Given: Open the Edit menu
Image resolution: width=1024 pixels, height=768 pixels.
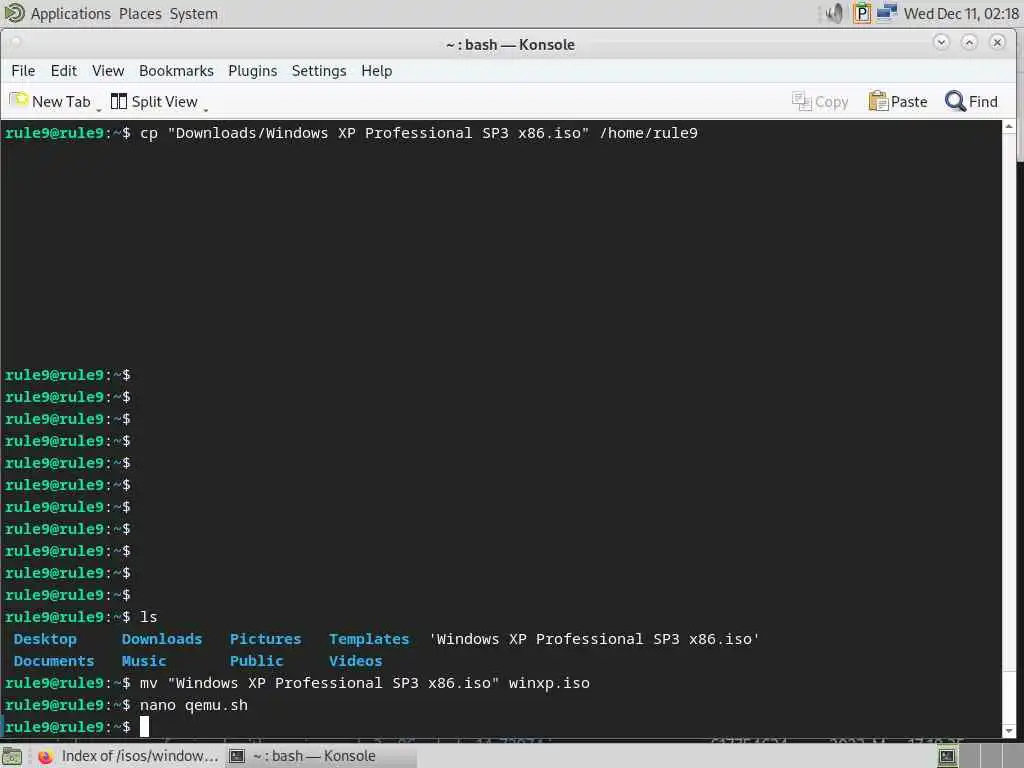Looking at the screenshot, I should pyautogui.click(x=63, y=71).
